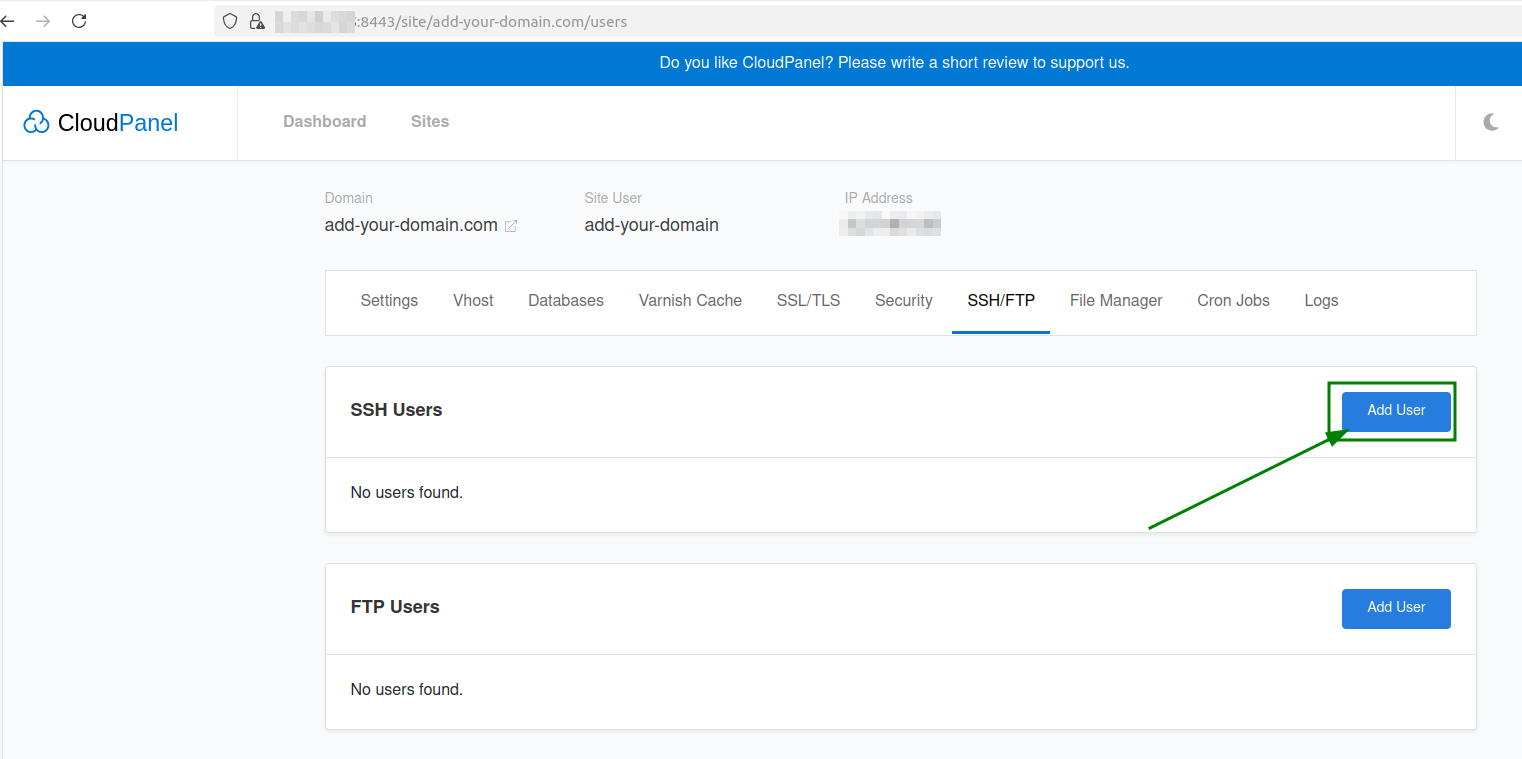The width and height of the screenshot is (1522, 759).
Task: Switch to the Settings tab
Action: tap(389, 301)
